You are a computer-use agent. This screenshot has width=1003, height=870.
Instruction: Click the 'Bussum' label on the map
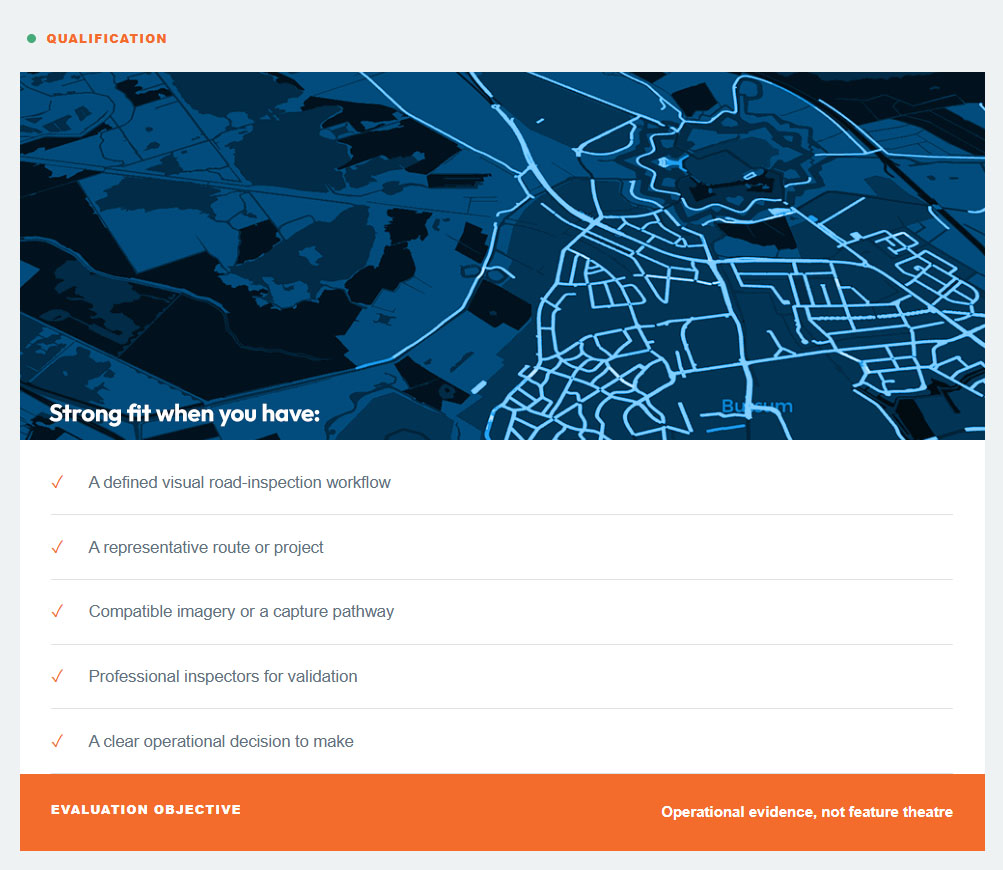click(757, 406)
